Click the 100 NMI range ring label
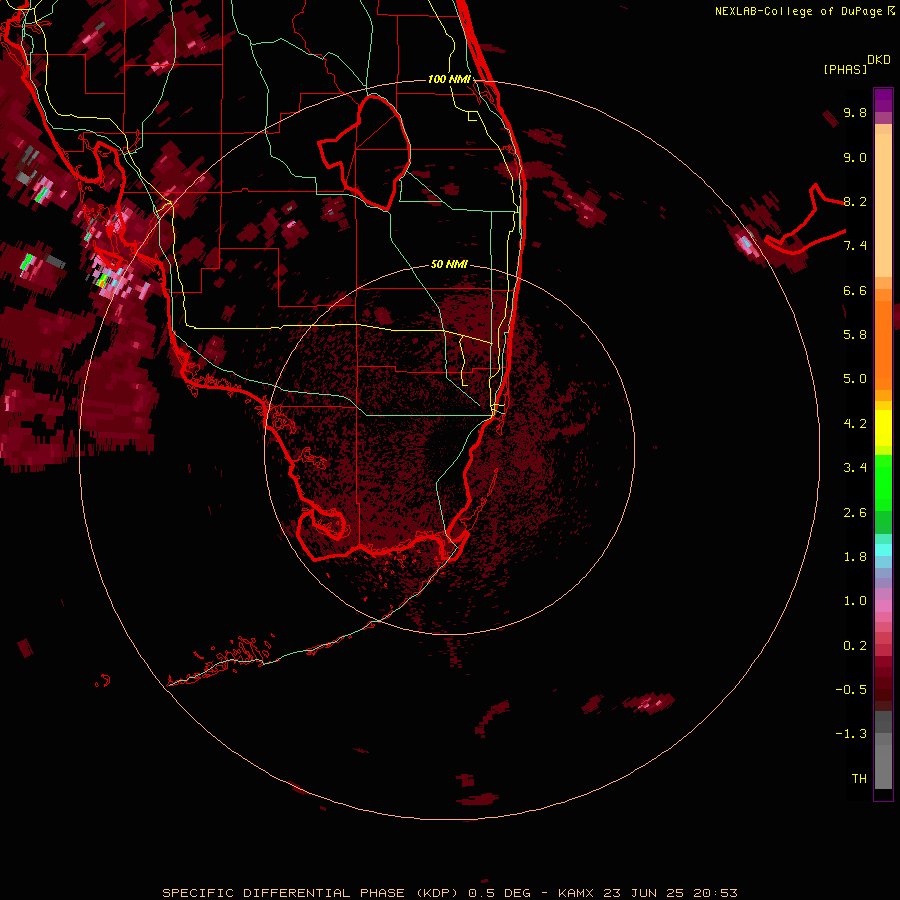900x900 pixels. click(x=449, y=79)
